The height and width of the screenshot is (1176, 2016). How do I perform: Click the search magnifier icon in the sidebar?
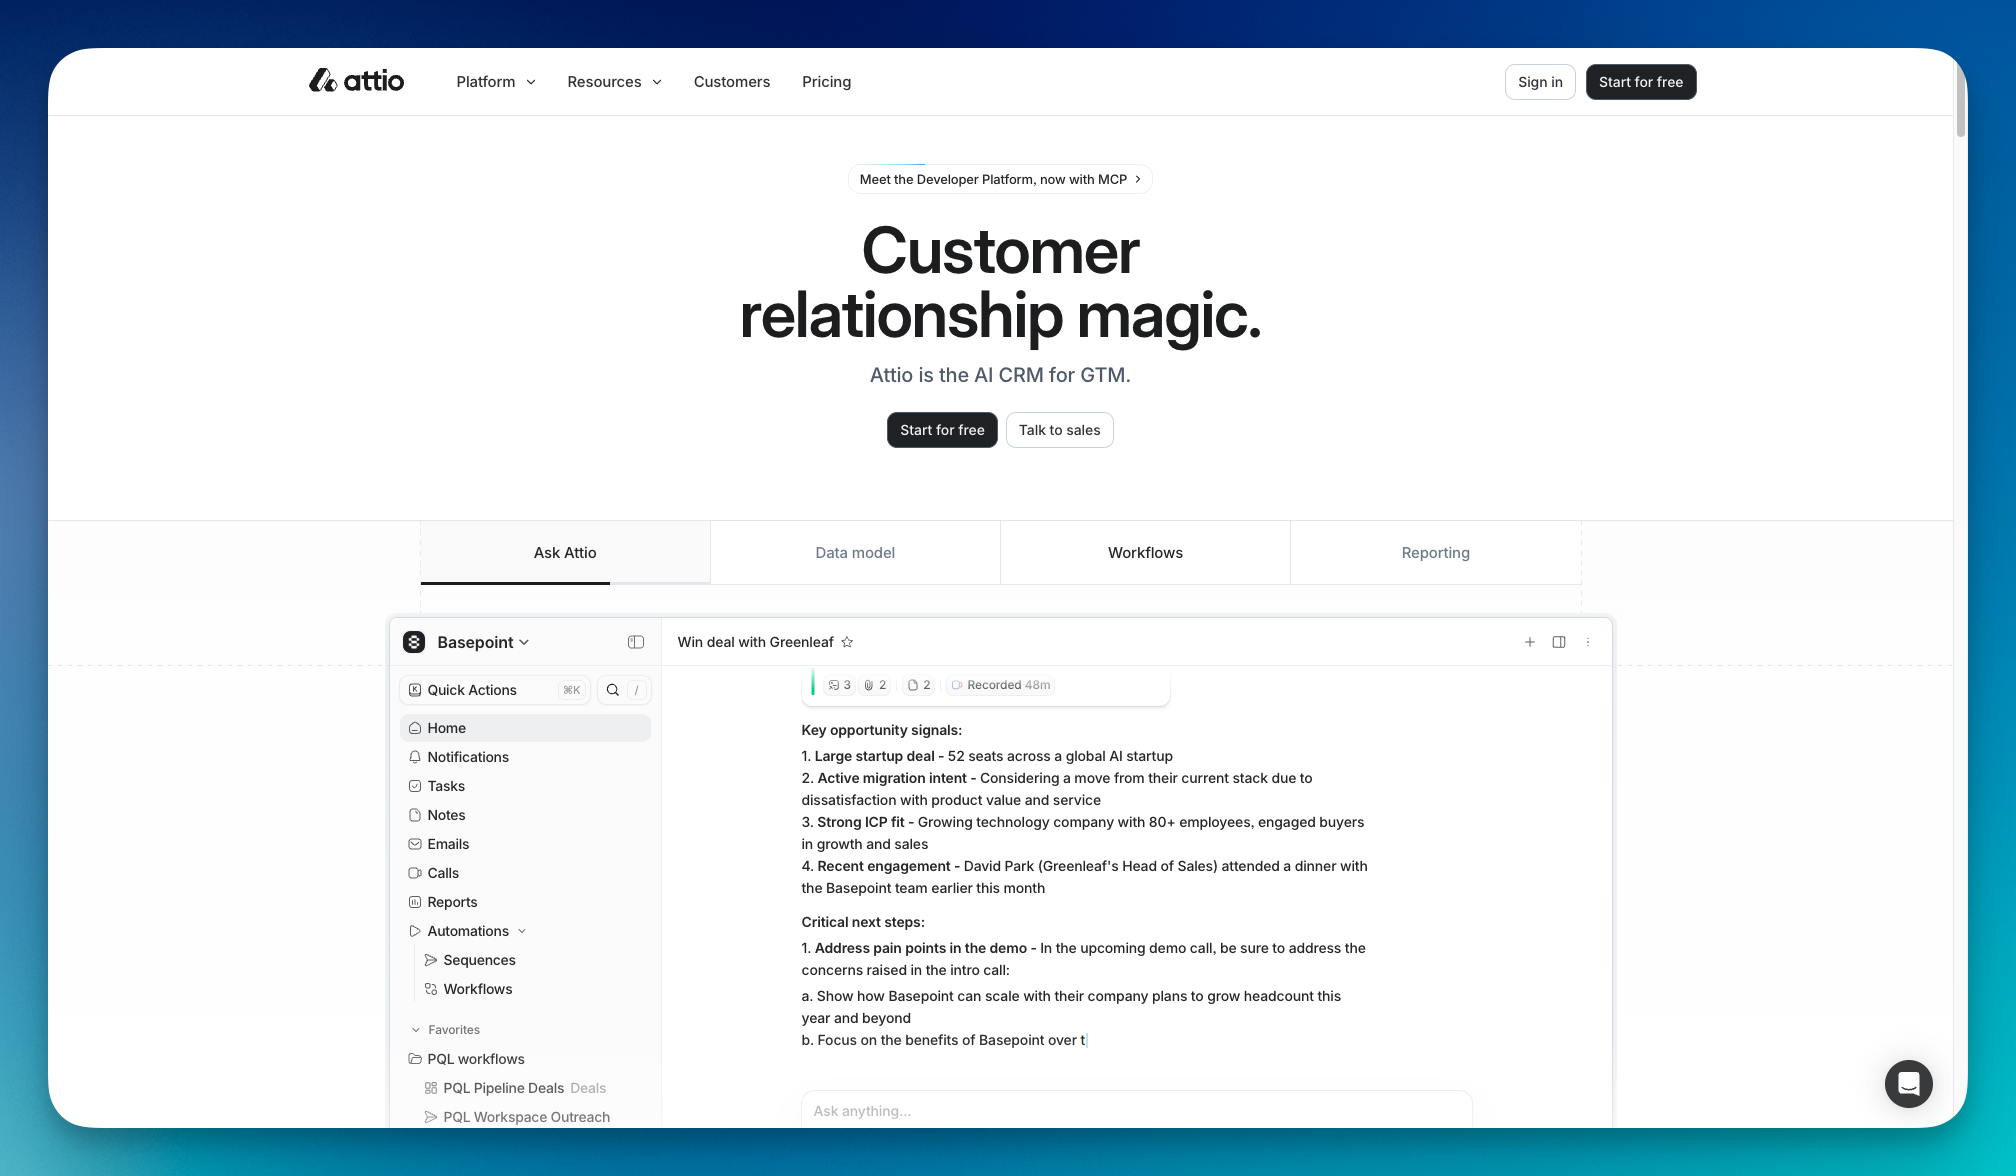coord(613,690)
